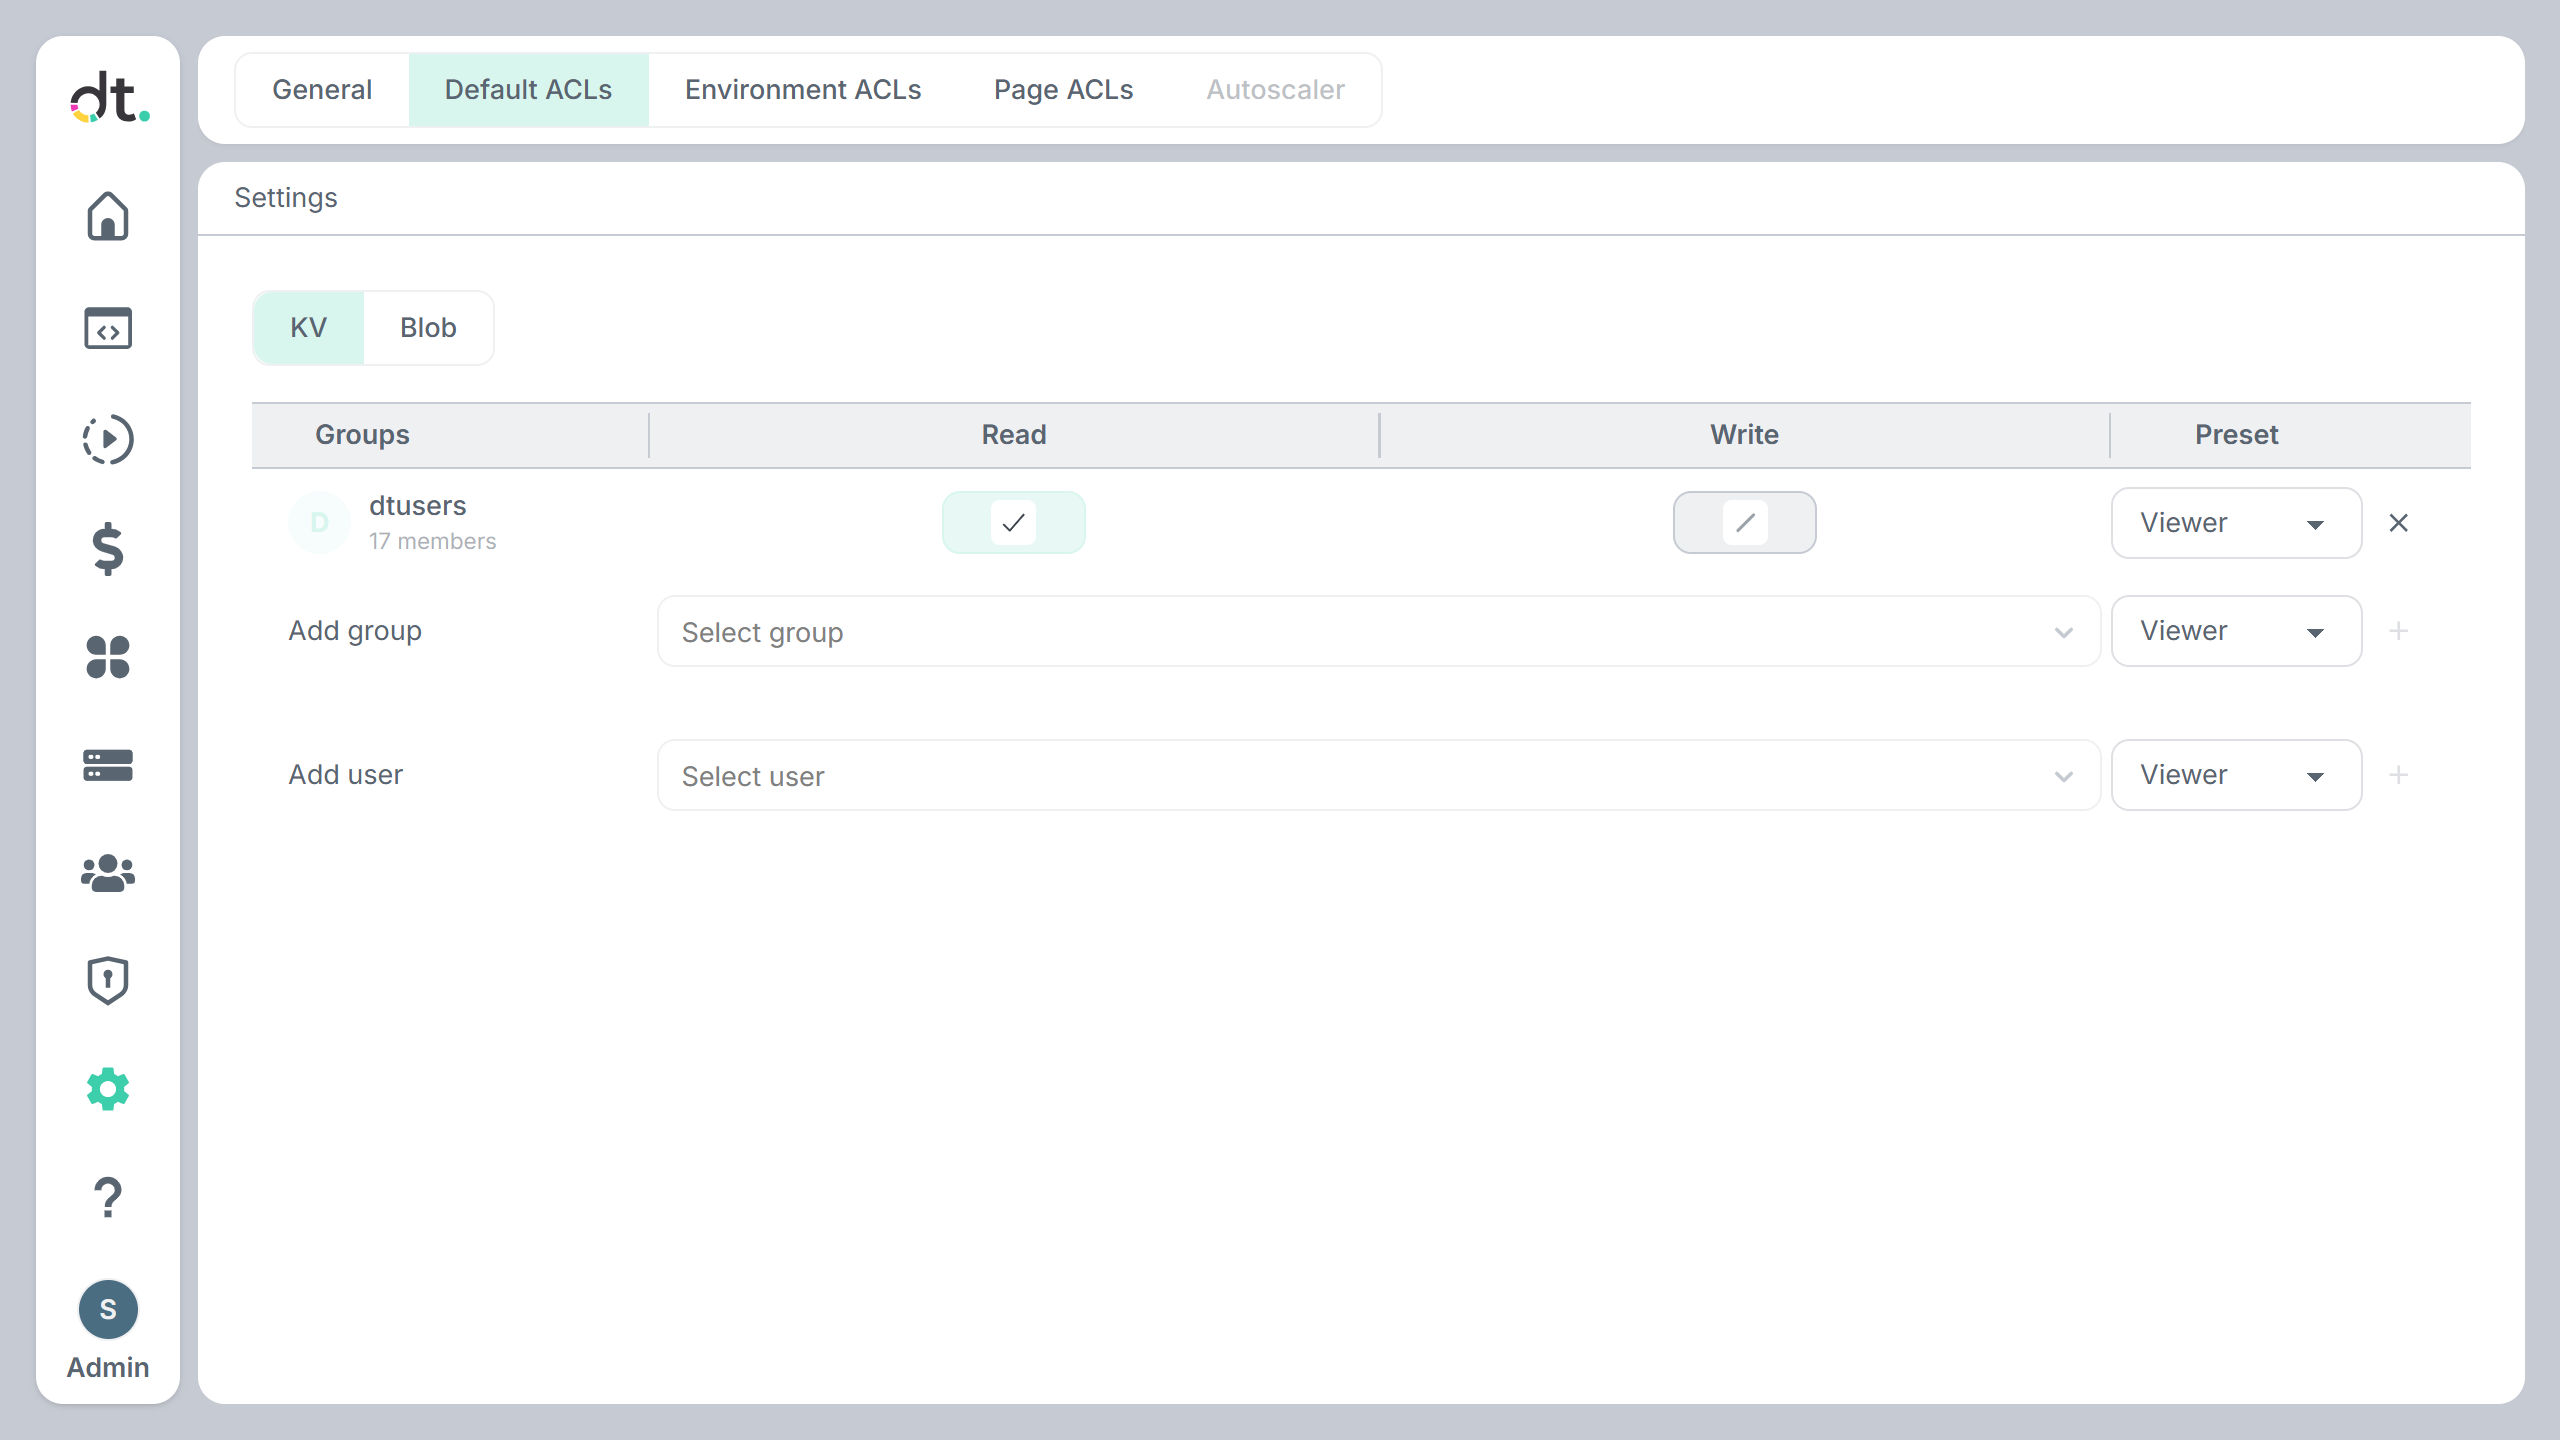Screen dimensions: 2560x1440
Task: Click the Groups column header
Action: [362, 435]
